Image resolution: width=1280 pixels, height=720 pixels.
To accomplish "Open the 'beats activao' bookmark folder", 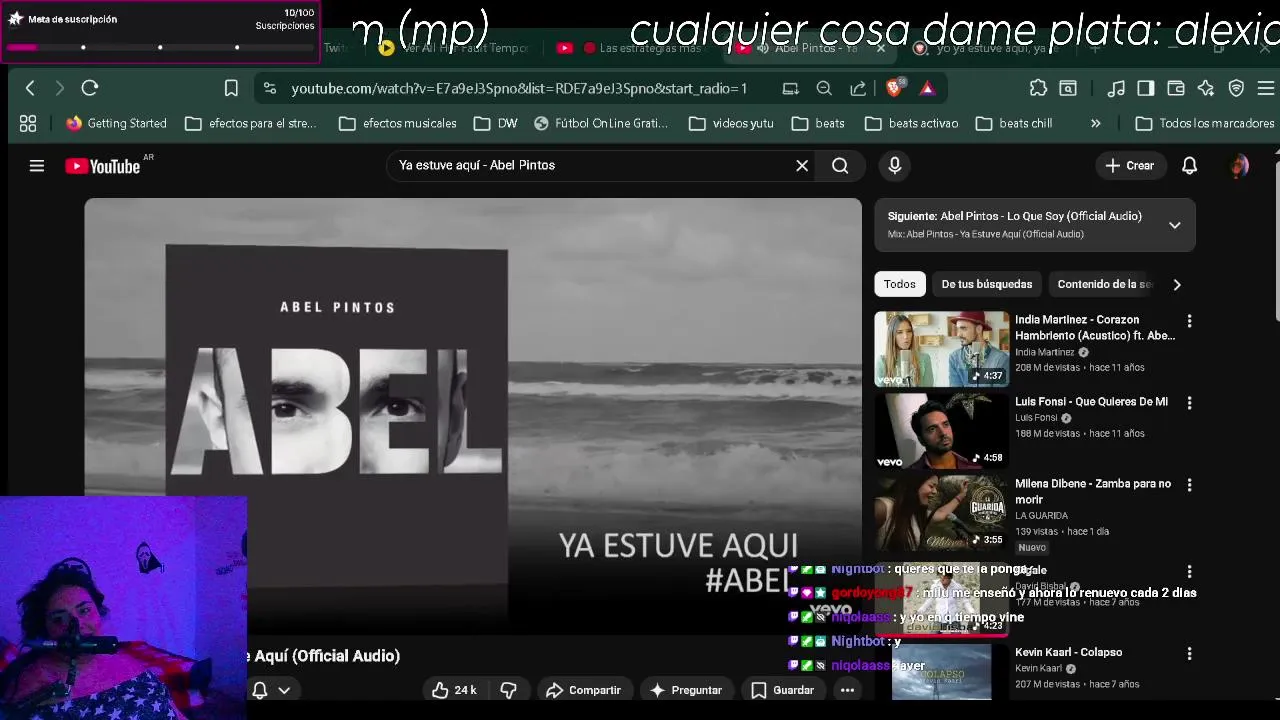I will coord(912,123).
